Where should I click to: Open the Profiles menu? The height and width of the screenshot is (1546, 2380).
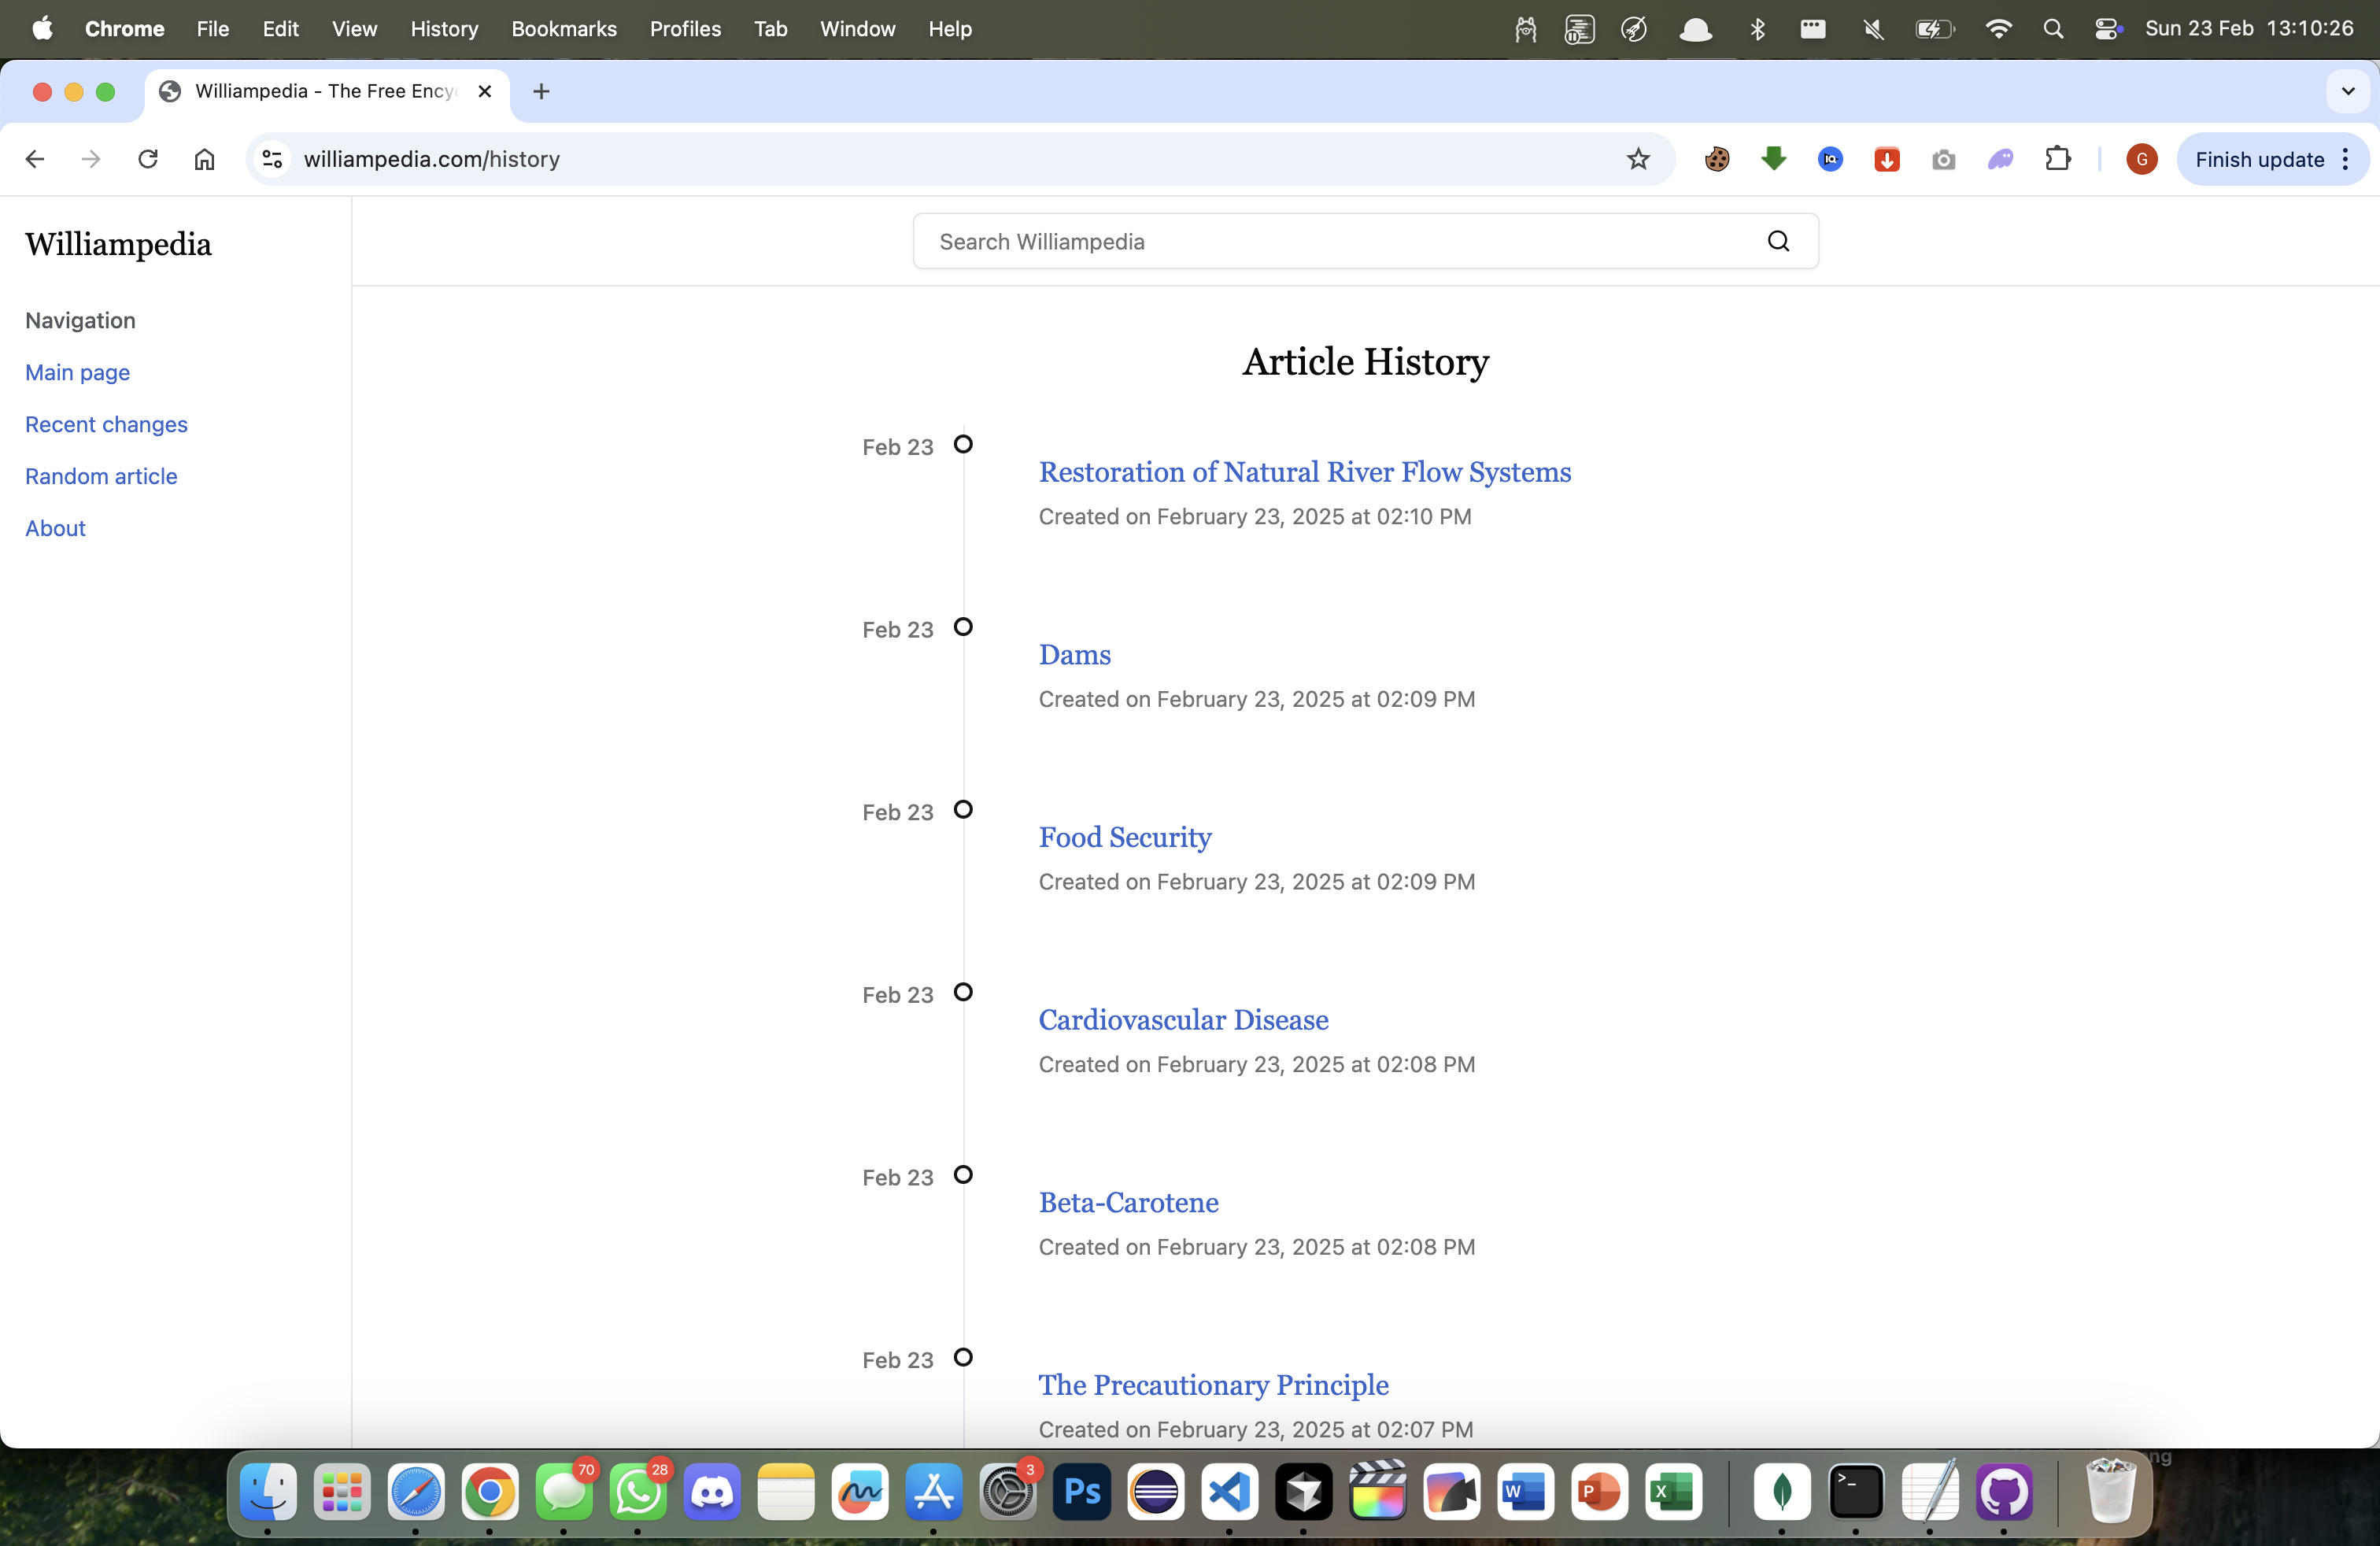pyautogui.click(x=684, y=29)
